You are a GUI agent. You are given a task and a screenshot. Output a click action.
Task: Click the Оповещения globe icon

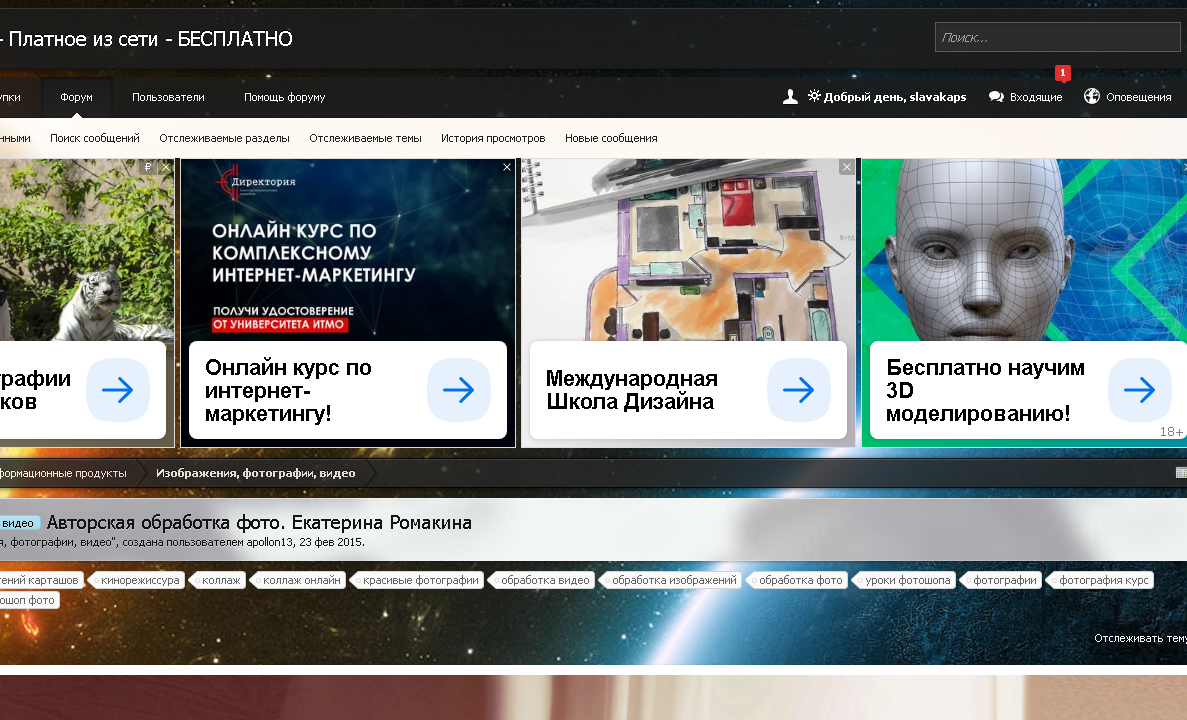[x=1090, y=96]
